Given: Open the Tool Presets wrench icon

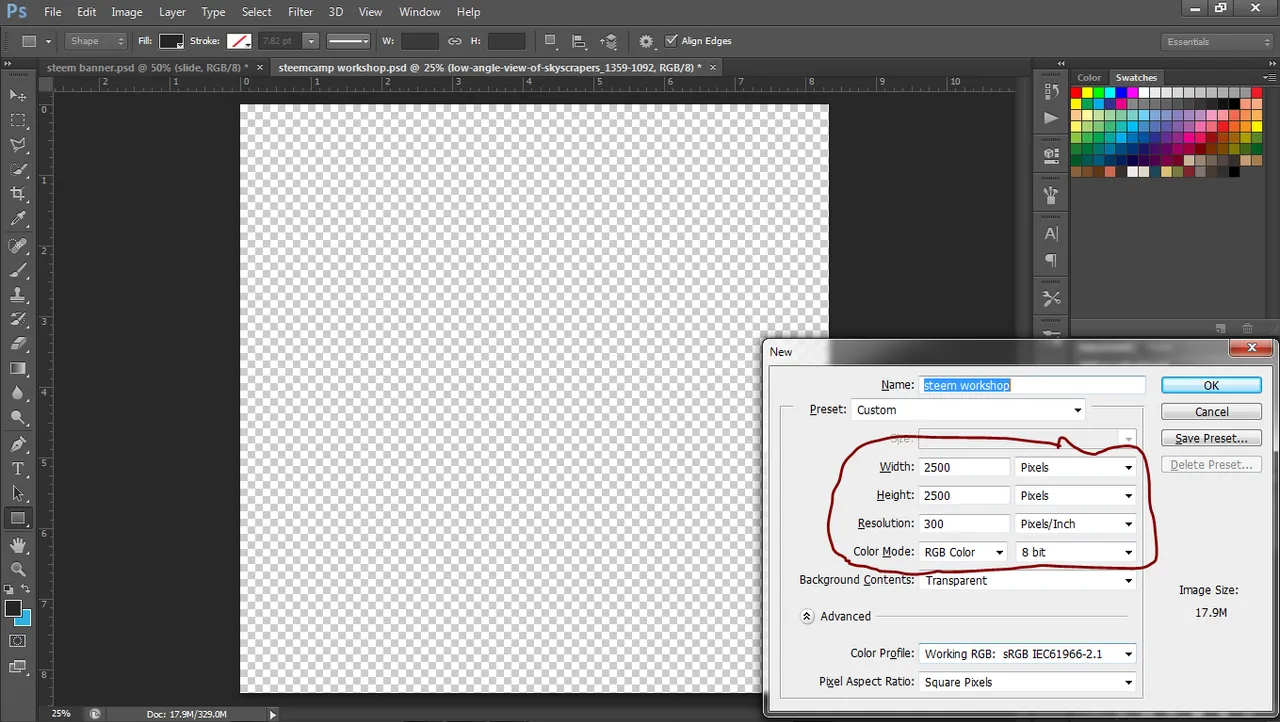Looking at the screenshot, I should [1051, 298].
